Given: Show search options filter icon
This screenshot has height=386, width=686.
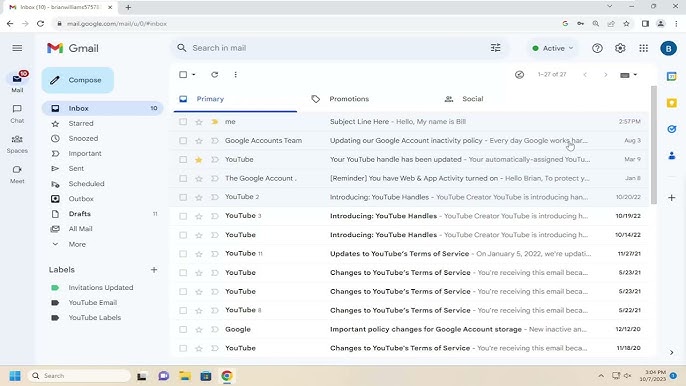Looking at the screenshot, I should pyautogui.click(x=496, y=48).
